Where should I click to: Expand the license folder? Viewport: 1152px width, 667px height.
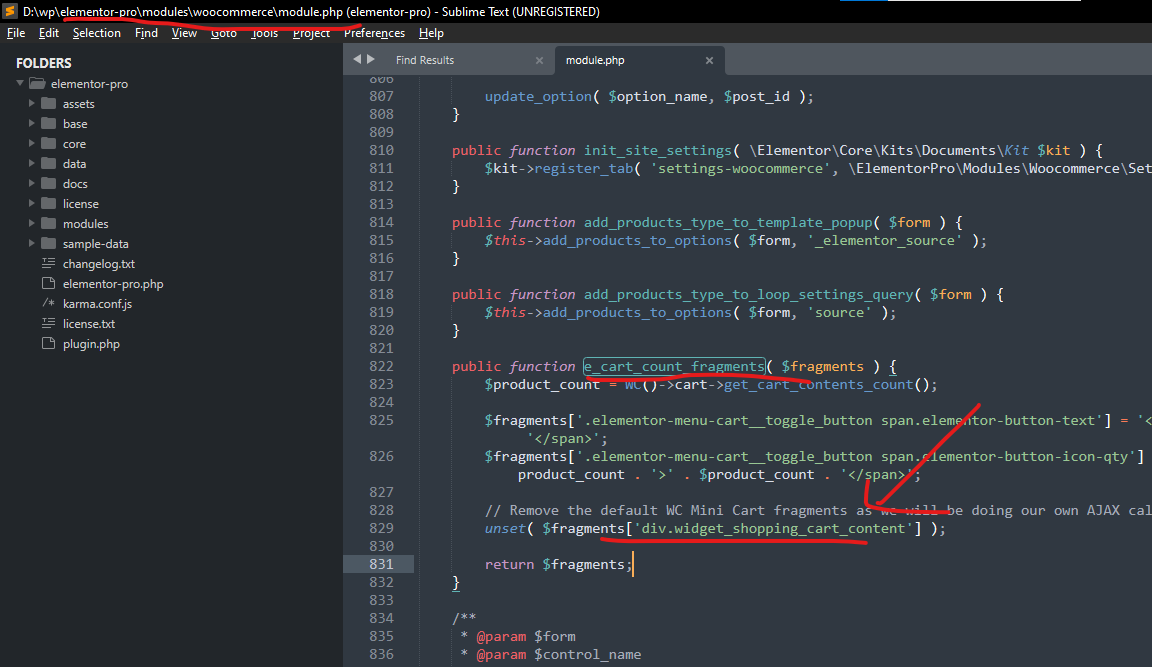click(x=32, y=203)
